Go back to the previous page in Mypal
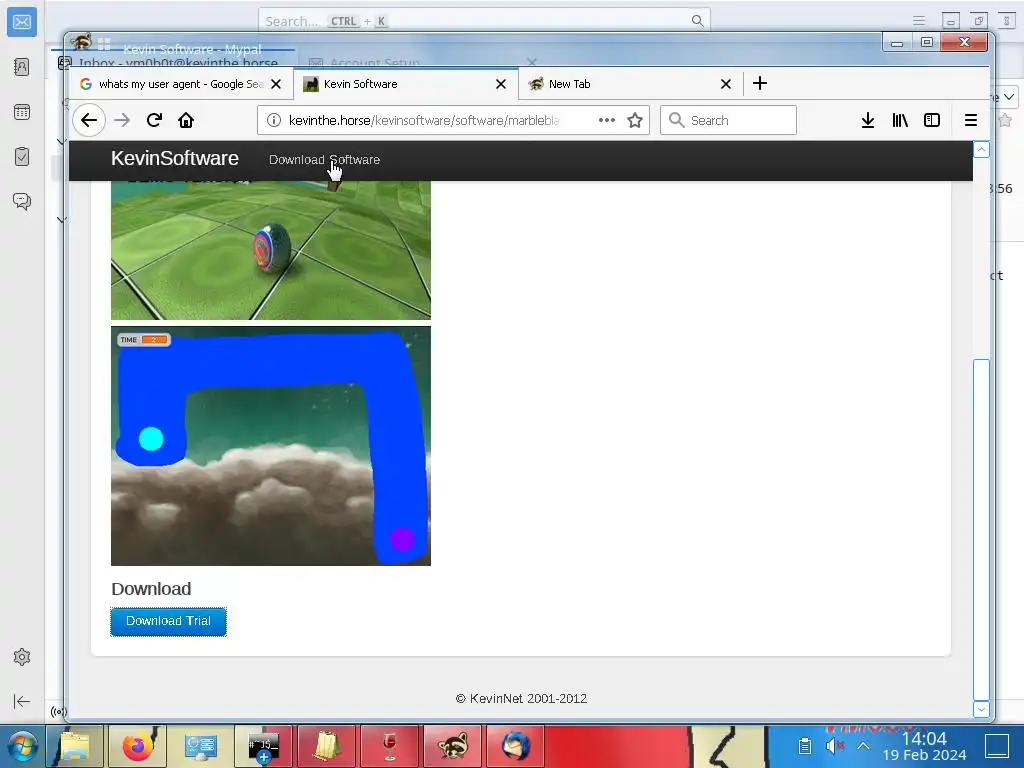 (89, 120)
